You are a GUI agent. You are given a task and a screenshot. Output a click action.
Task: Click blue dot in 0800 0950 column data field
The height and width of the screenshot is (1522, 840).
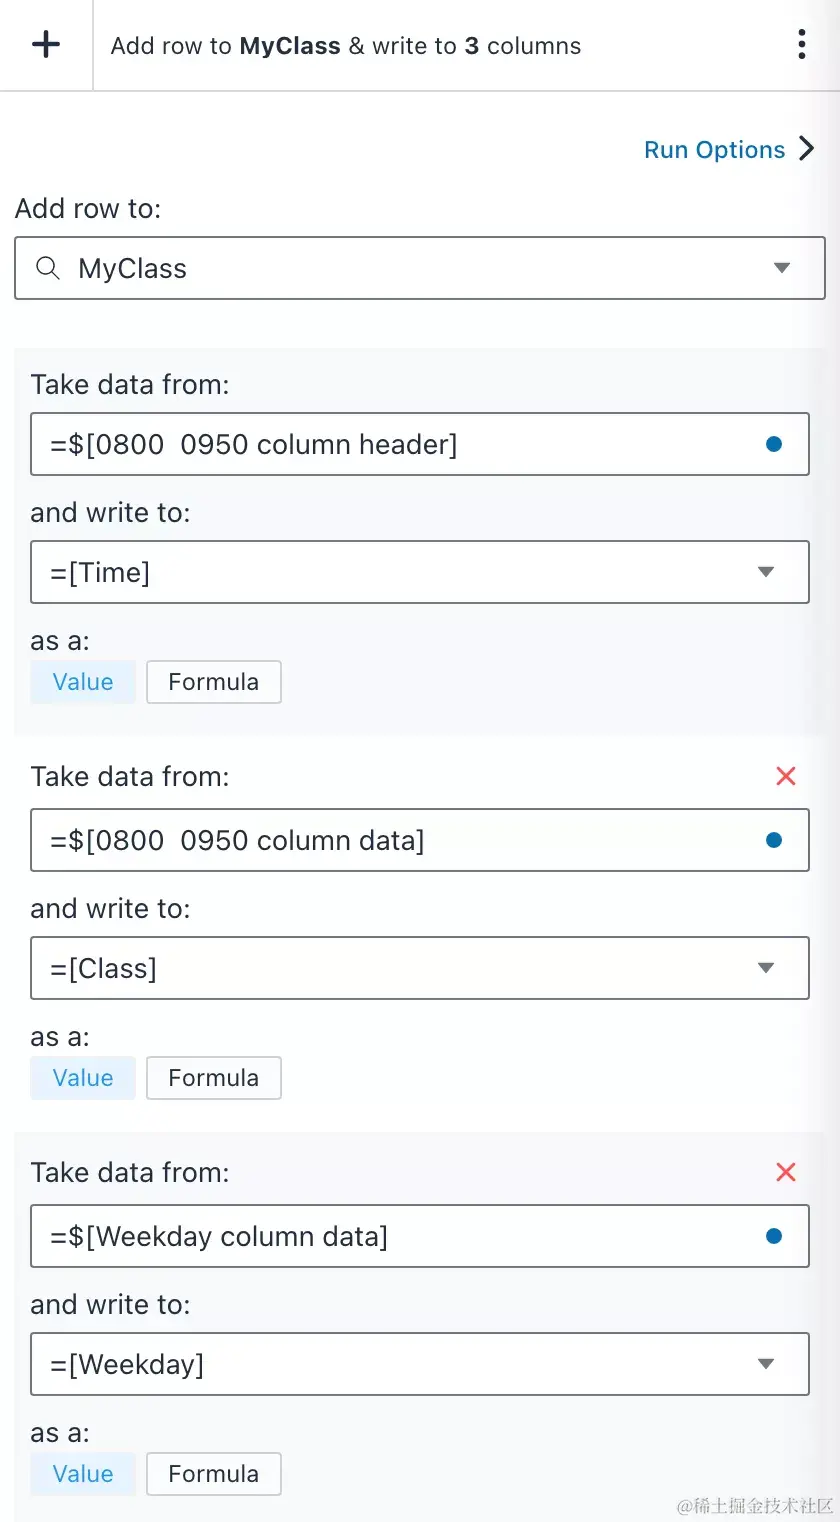coord(773,840)
